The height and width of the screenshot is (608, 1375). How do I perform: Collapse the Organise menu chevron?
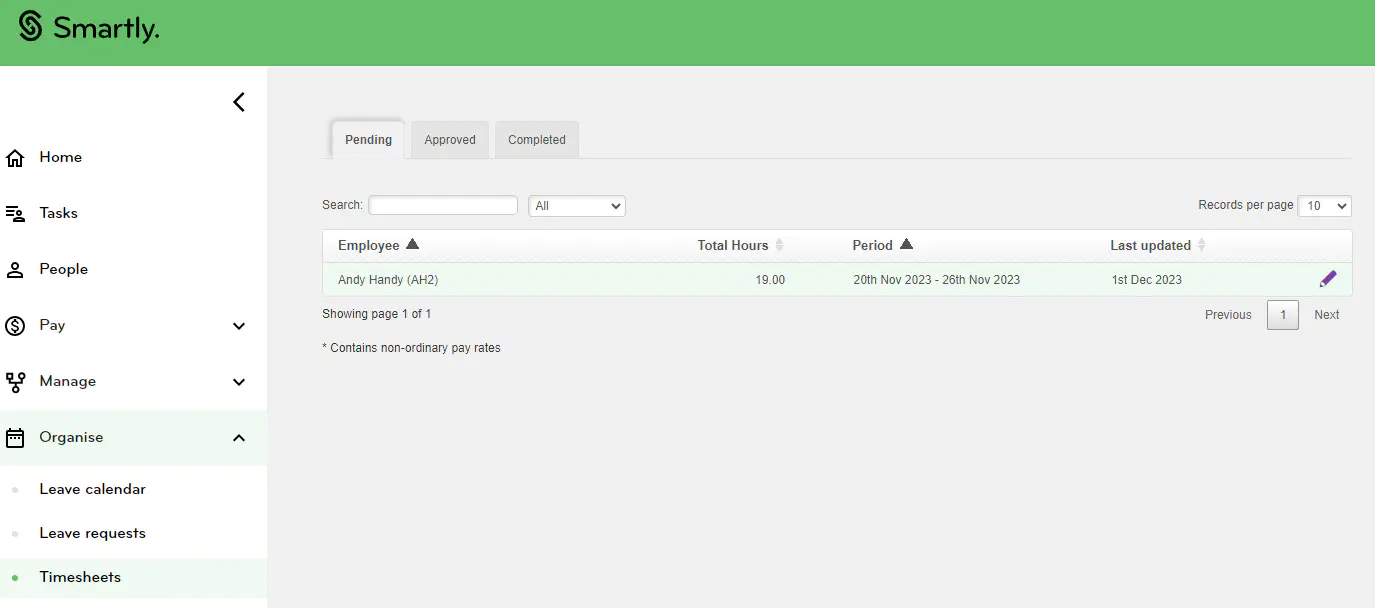pyautogui.click(x=238, y=437)
